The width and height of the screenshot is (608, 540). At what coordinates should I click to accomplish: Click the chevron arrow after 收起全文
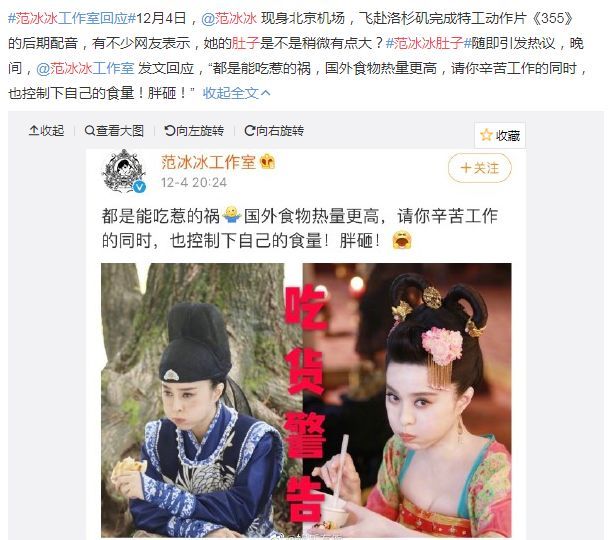[266, 93]
